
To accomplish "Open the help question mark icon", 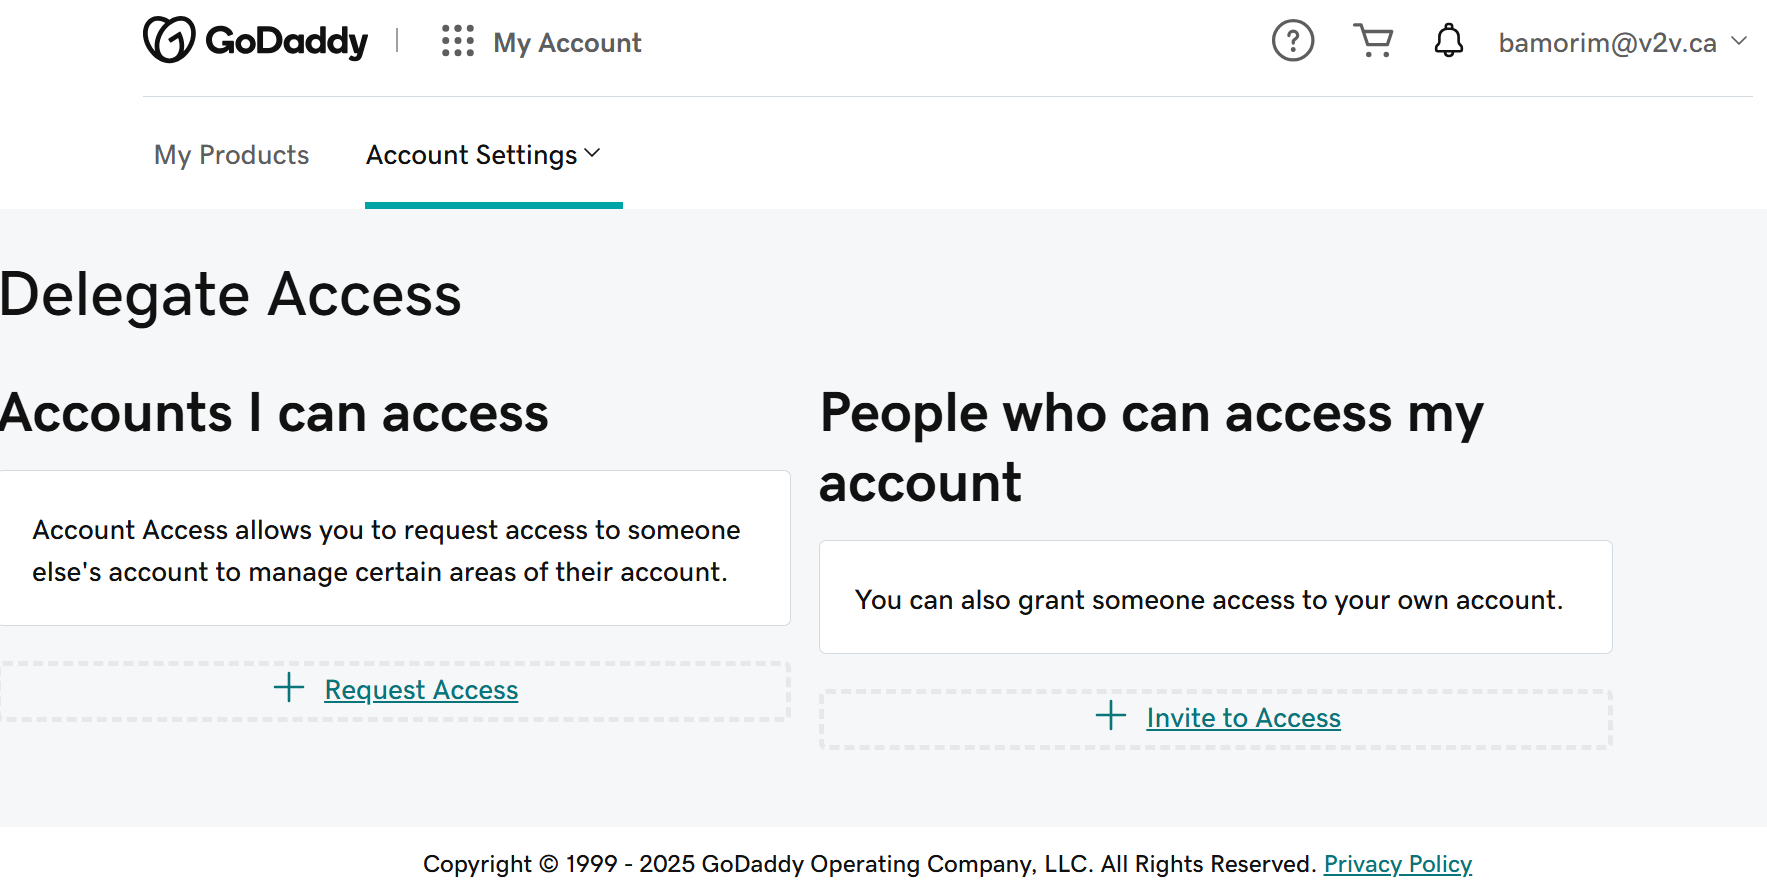I will pos(1292,41).
